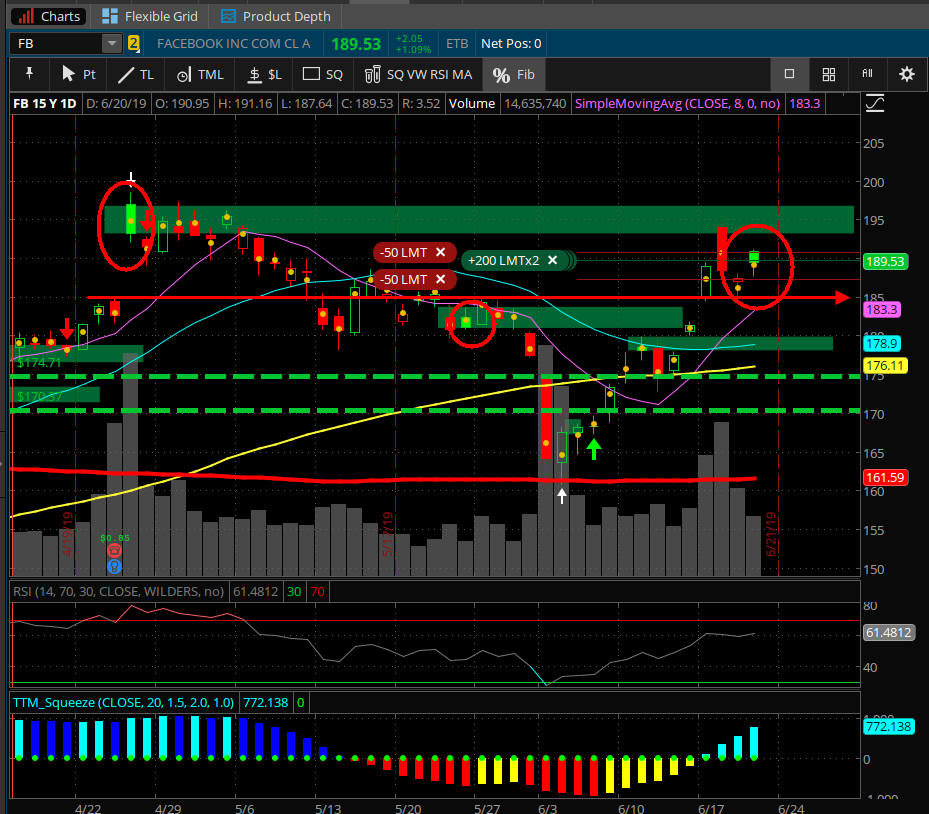The width and height of the screenshot is (929, 814).
Task: Open the SQ VW RSI MA studies set
Action: coord(418,74)
